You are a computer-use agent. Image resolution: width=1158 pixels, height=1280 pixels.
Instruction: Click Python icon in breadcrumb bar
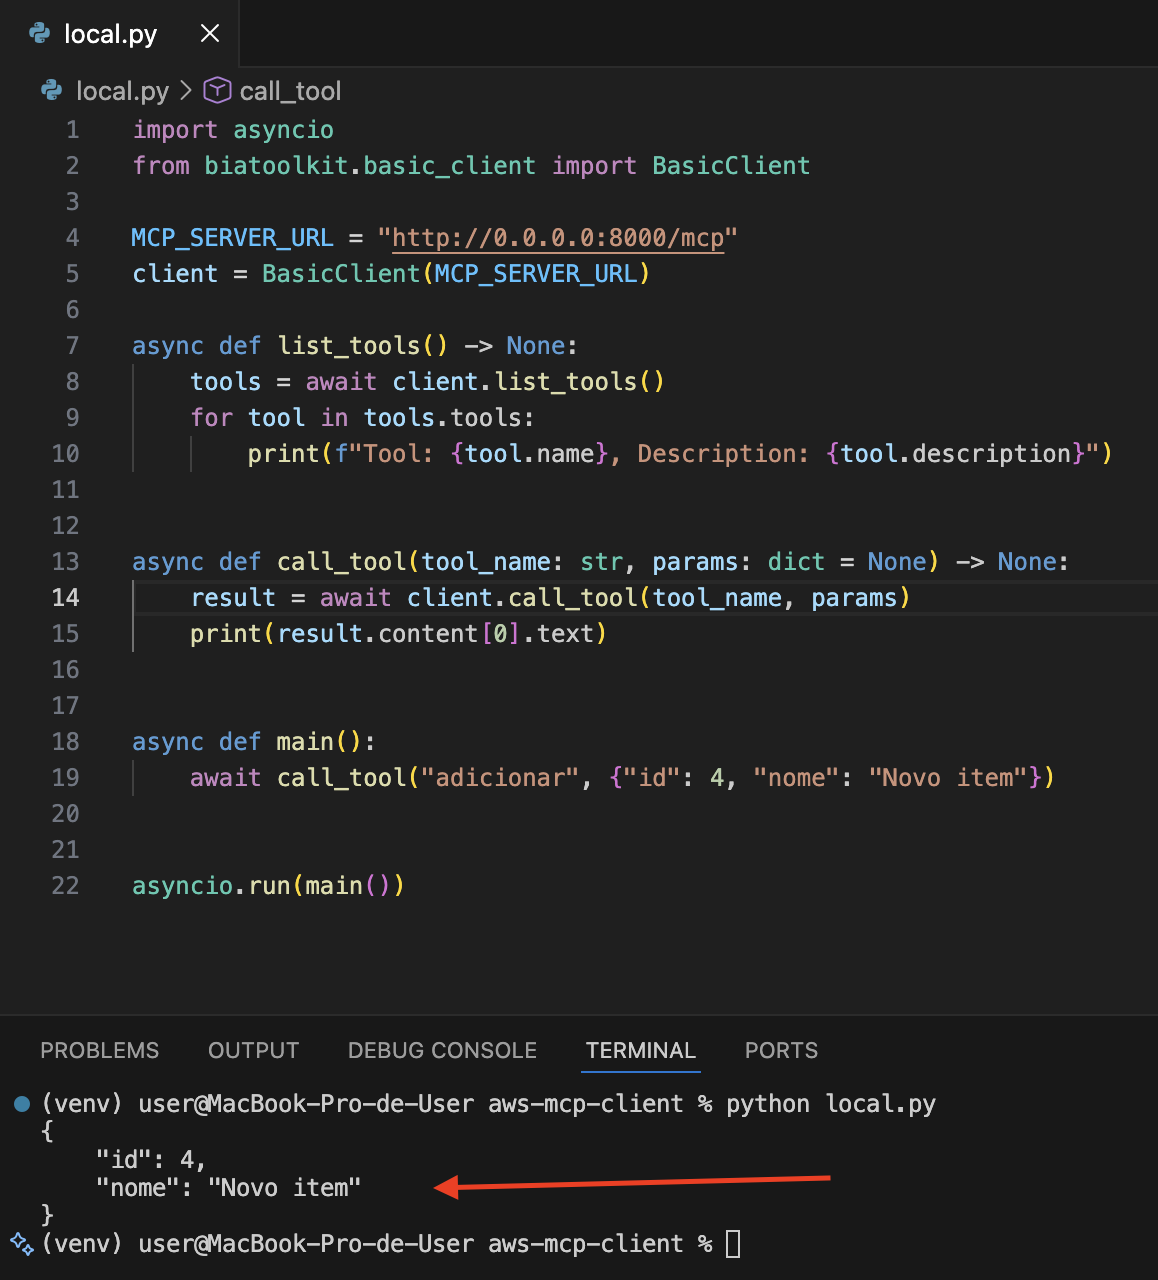(51, 91)
